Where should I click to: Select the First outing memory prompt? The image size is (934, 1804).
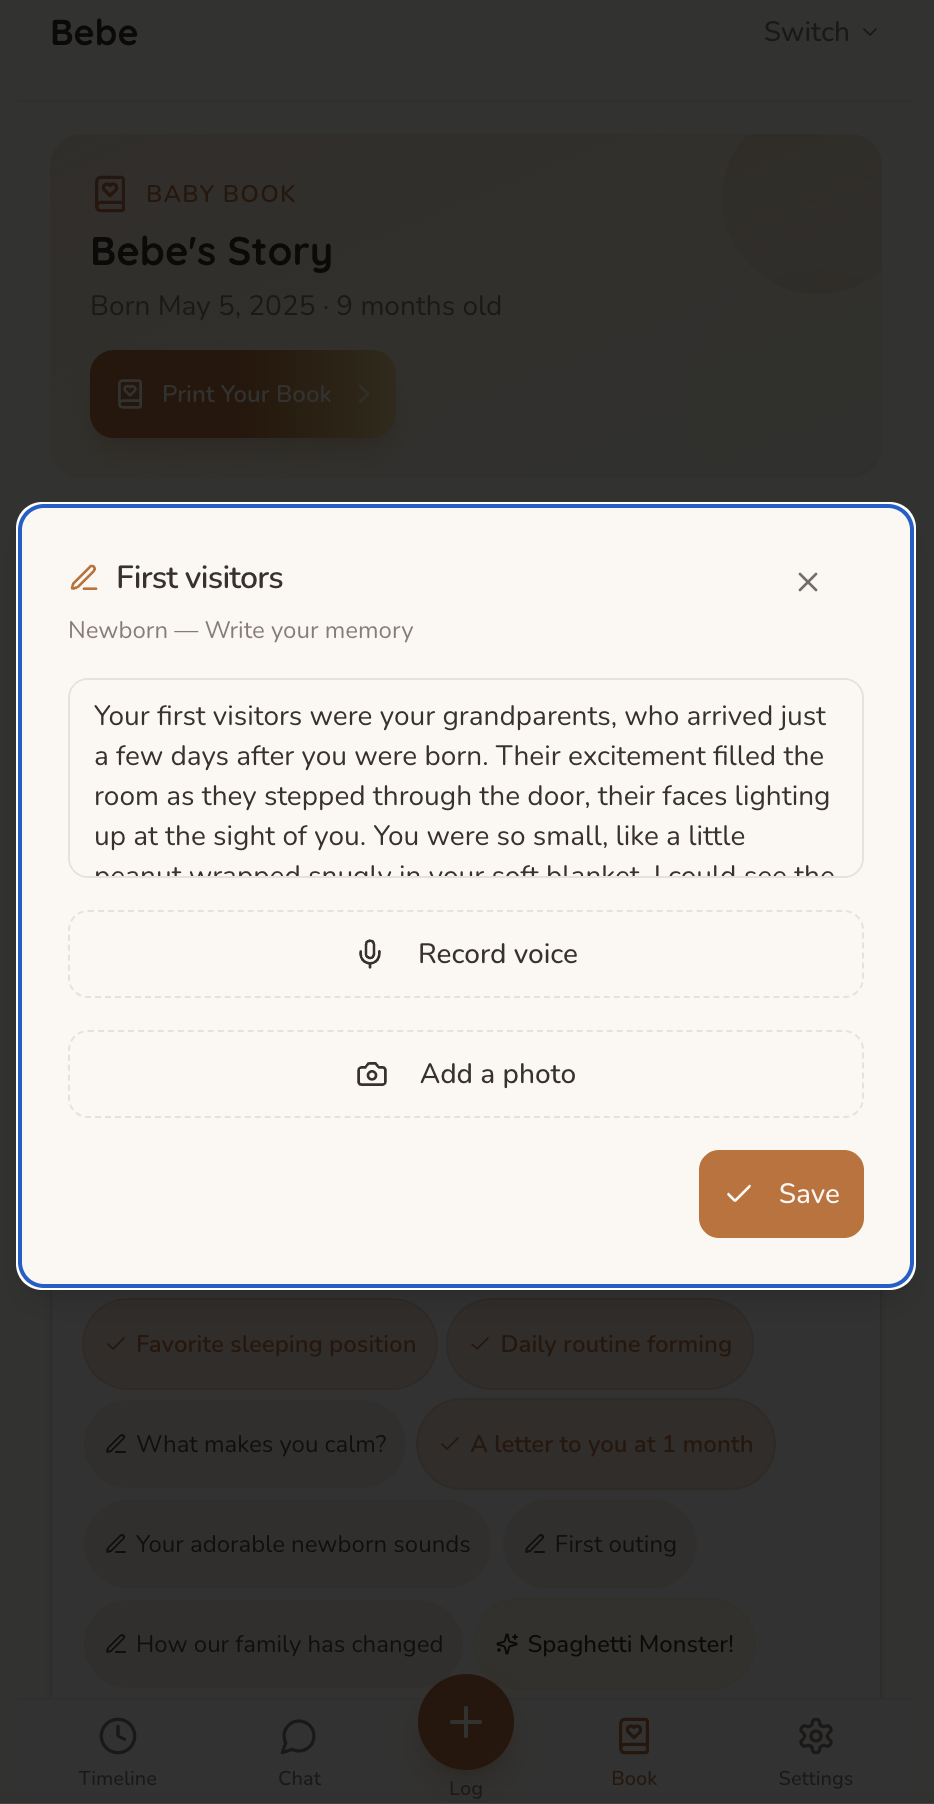(x=600, y=1544)
